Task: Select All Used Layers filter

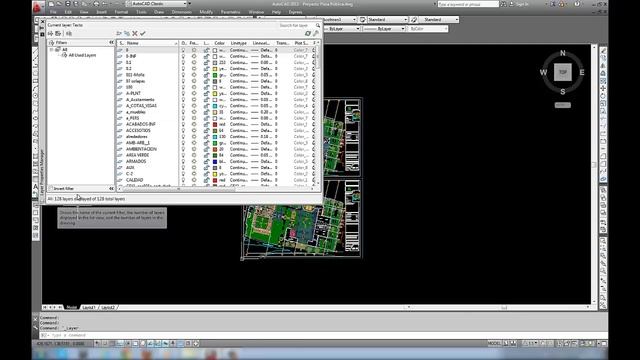Action: tap(82, 55)
